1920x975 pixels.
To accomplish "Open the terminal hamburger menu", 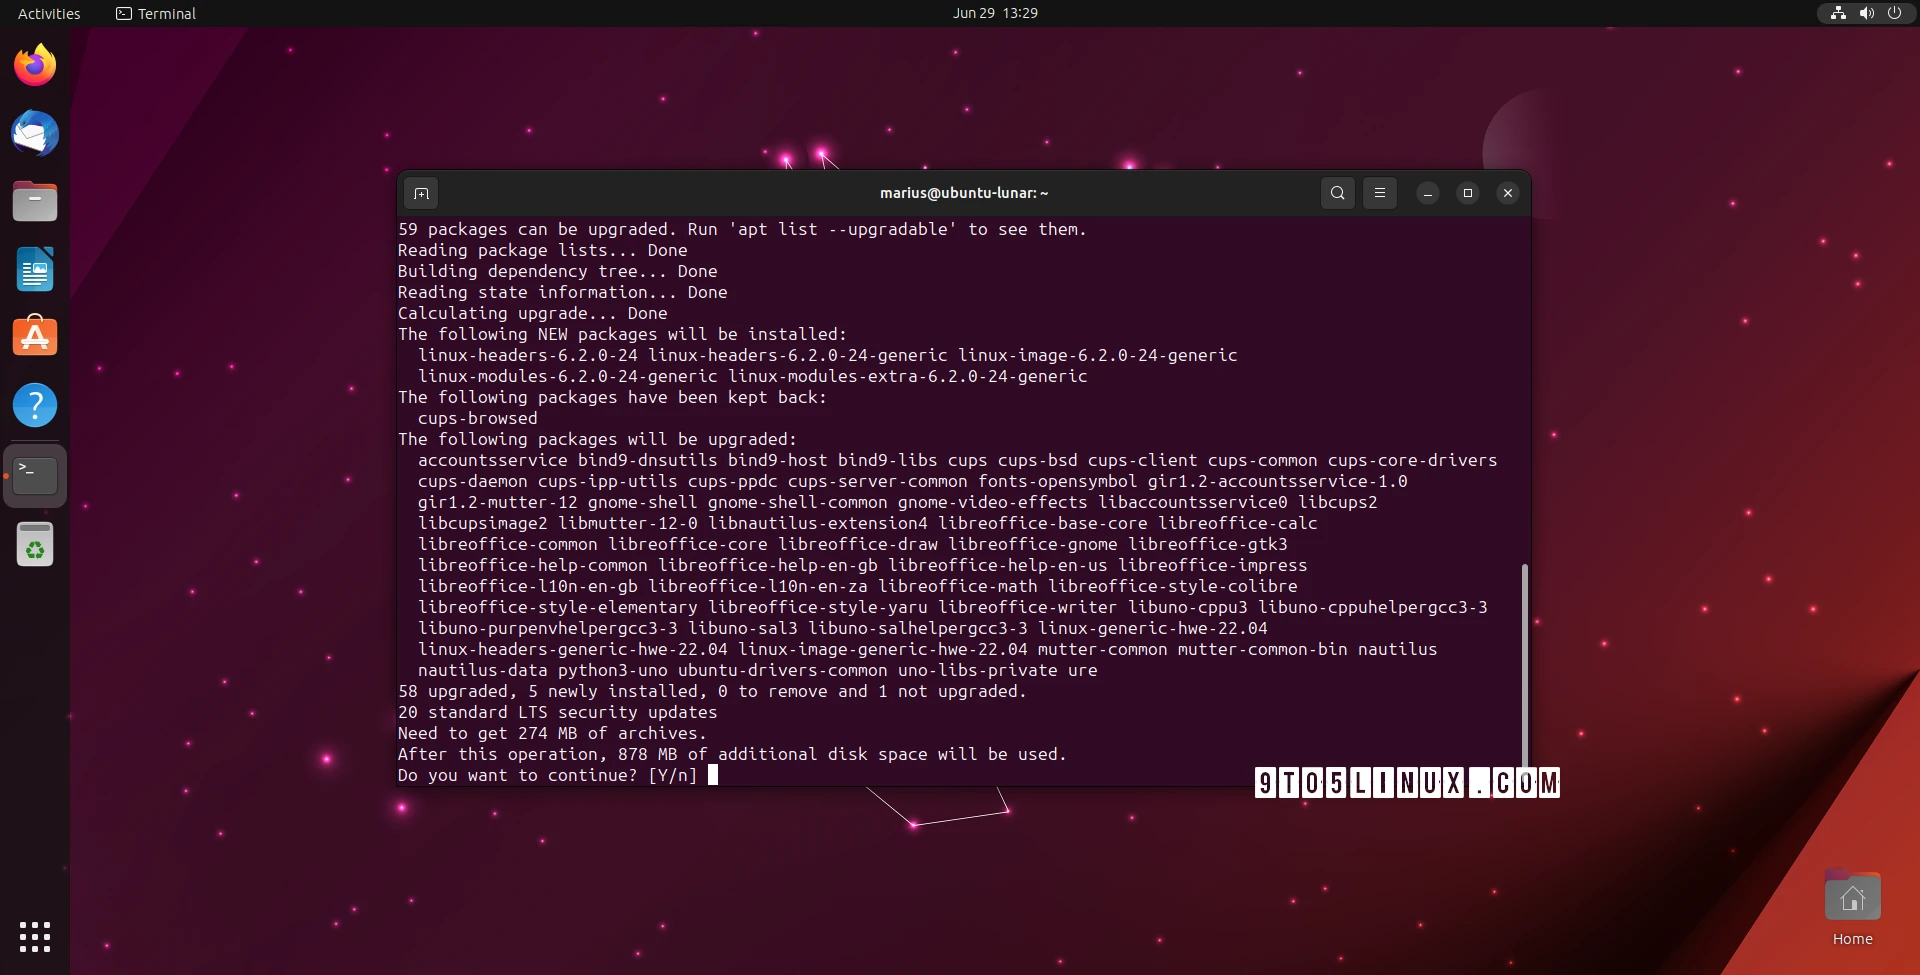I will coord(1380,193).
